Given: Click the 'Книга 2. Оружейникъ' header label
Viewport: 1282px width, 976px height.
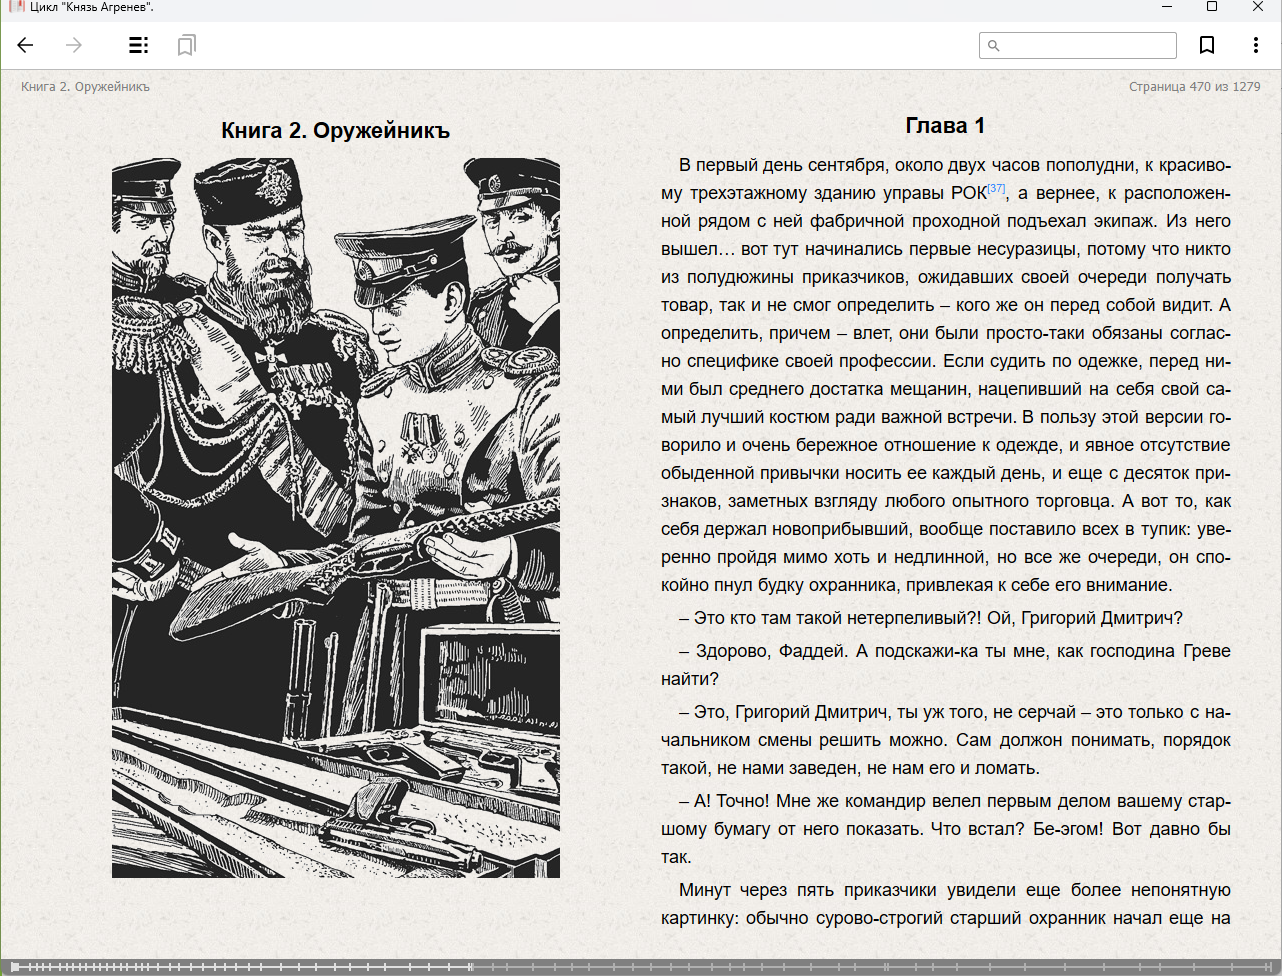Looking at the screenshot, I should (85, 87).
